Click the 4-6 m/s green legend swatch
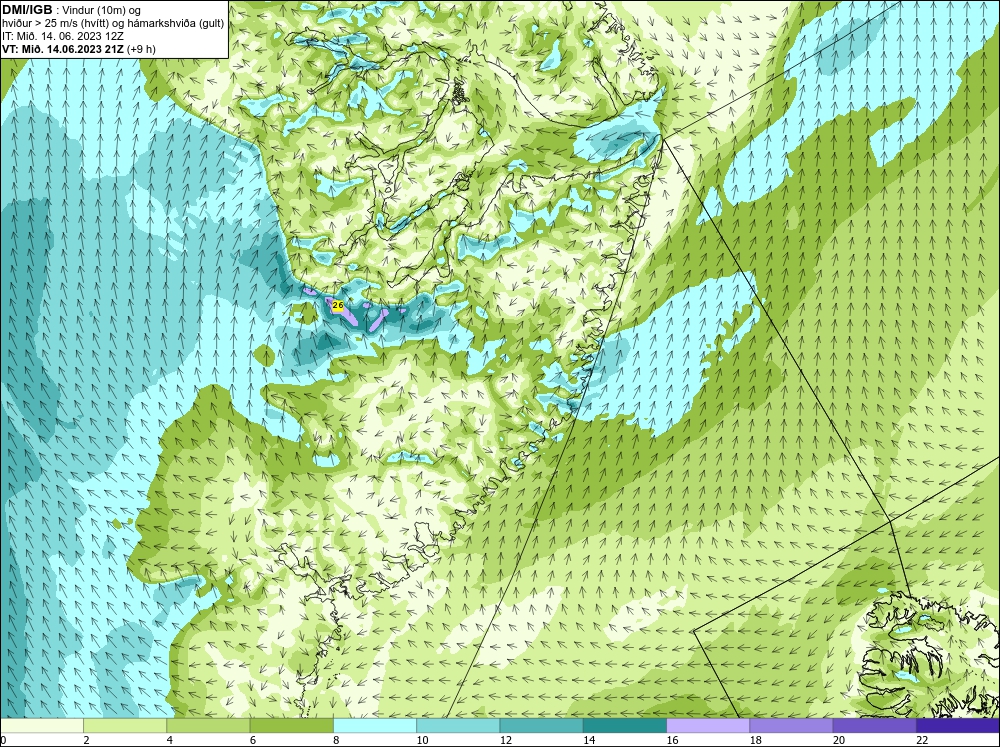Image resolution: width=1000 pixels, height=747 pixels. [208, 725]
